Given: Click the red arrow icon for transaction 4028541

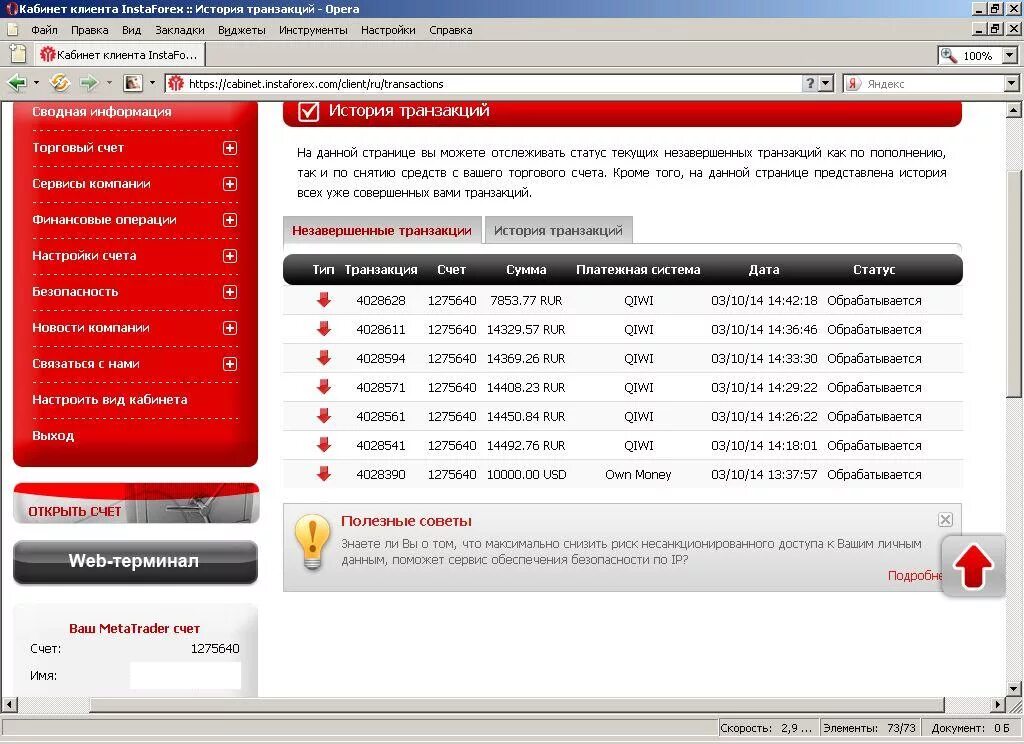Looking at the screenshot, I should point(323,445).
